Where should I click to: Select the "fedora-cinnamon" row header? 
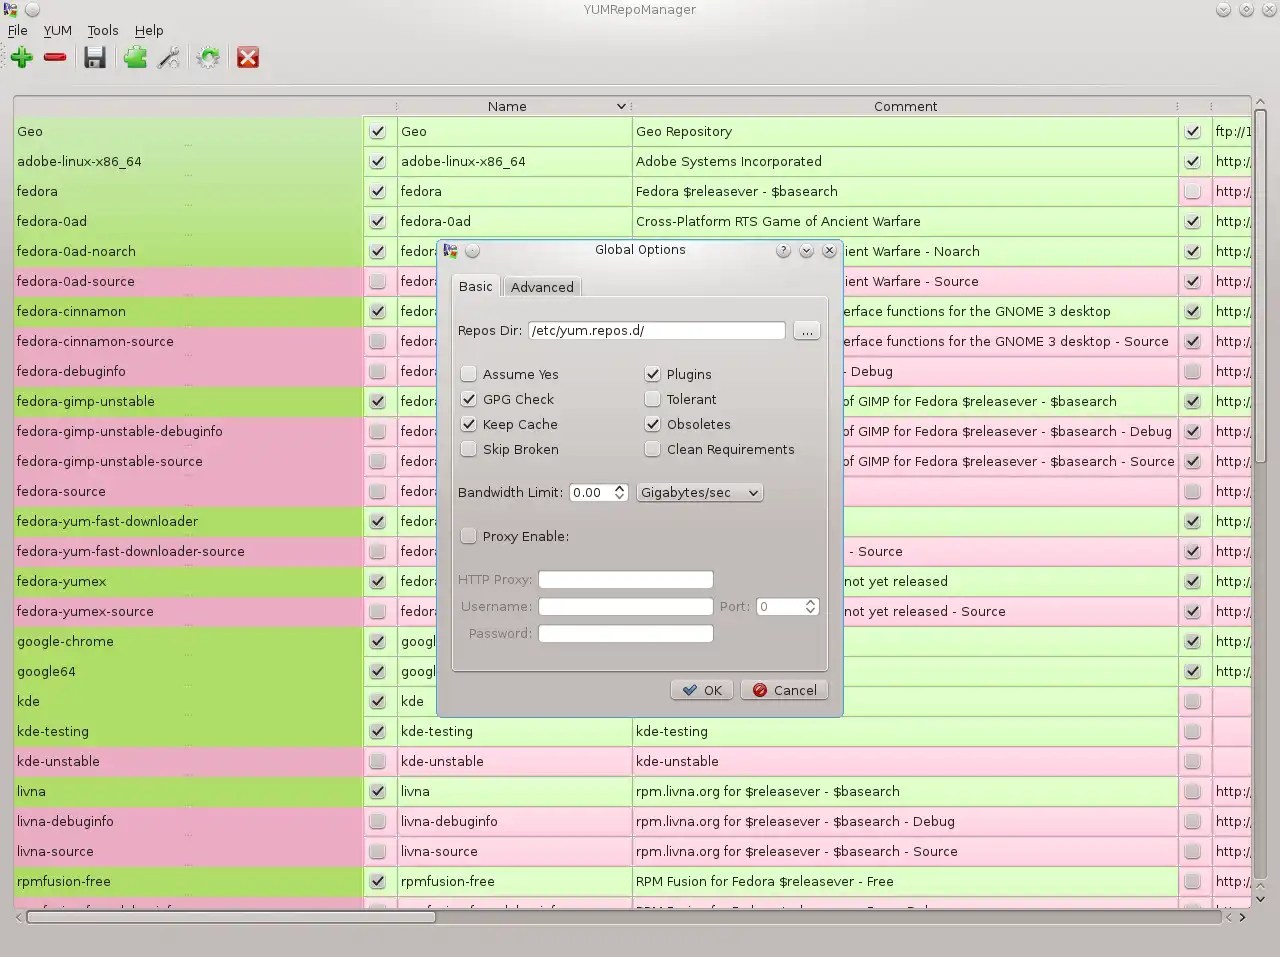[188, 311]
